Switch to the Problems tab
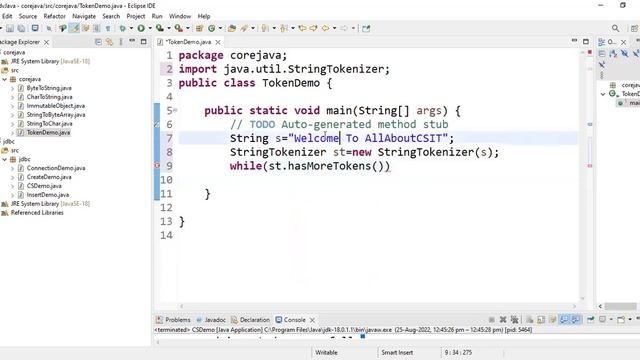Viewport: 640px width, 360px height. pyautogui.click(x=173, y=320)
